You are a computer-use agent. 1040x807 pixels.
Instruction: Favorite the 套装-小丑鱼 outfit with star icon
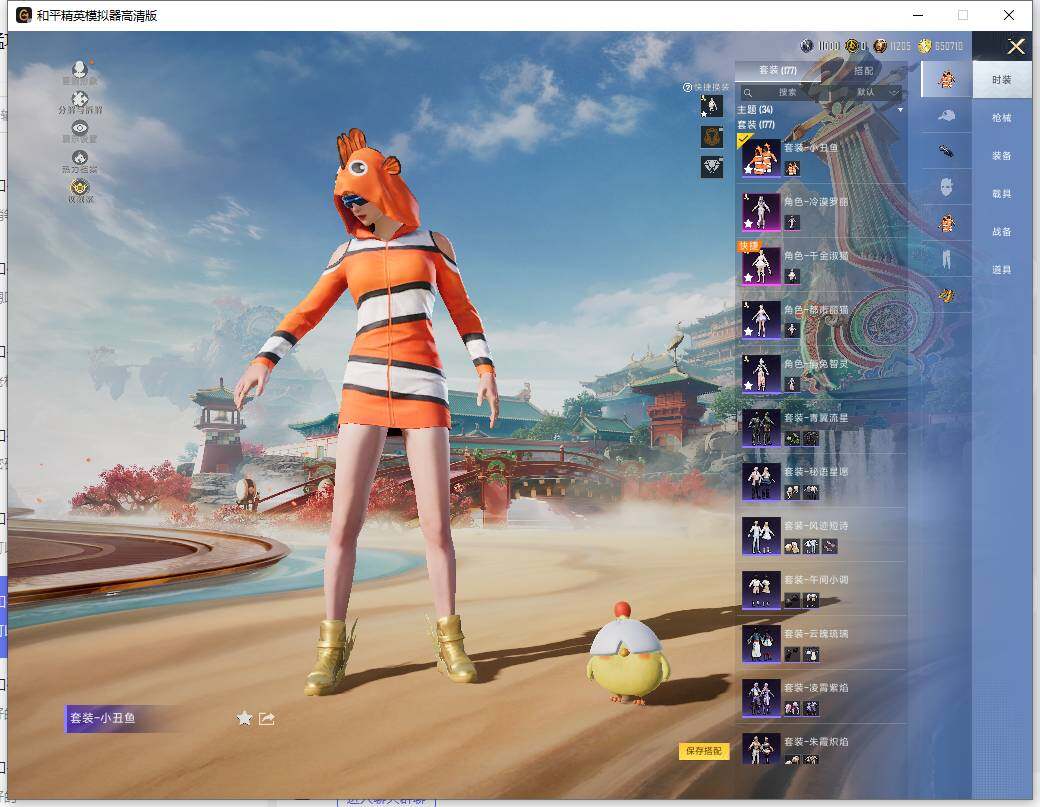point(244,718)
